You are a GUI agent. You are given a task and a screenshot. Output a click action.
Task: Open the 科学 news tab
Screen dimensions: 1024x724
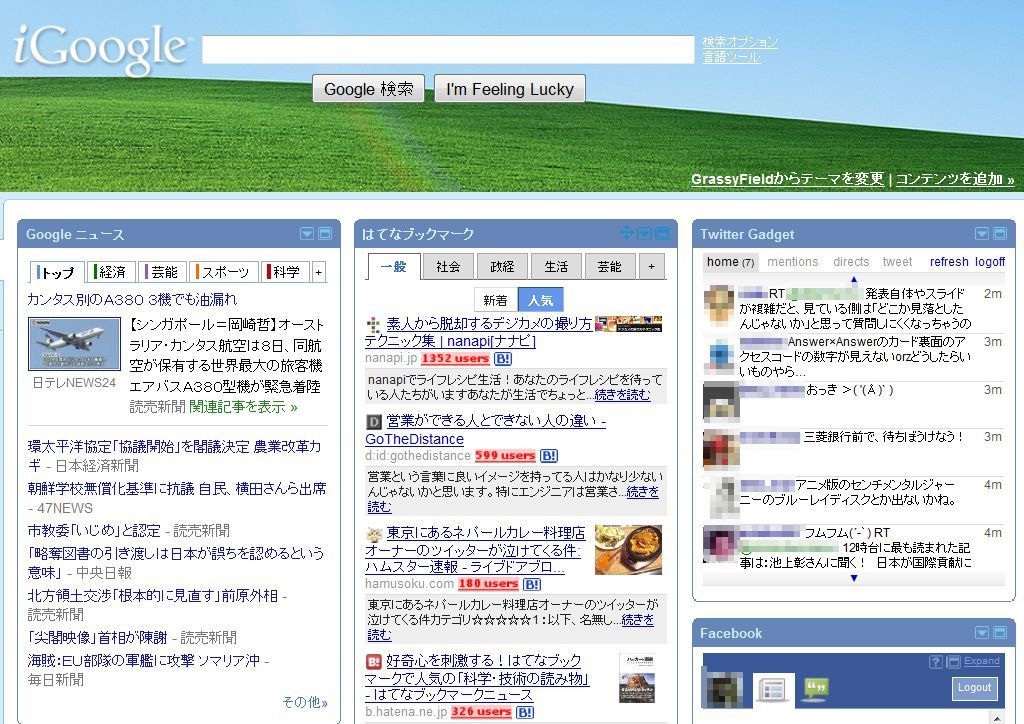(285, 272)
